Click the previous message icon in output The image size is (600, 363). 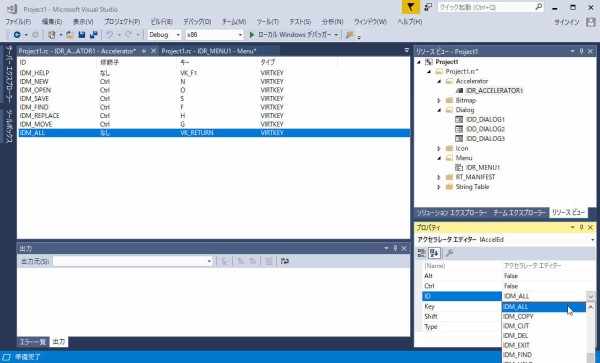point(241,261)
